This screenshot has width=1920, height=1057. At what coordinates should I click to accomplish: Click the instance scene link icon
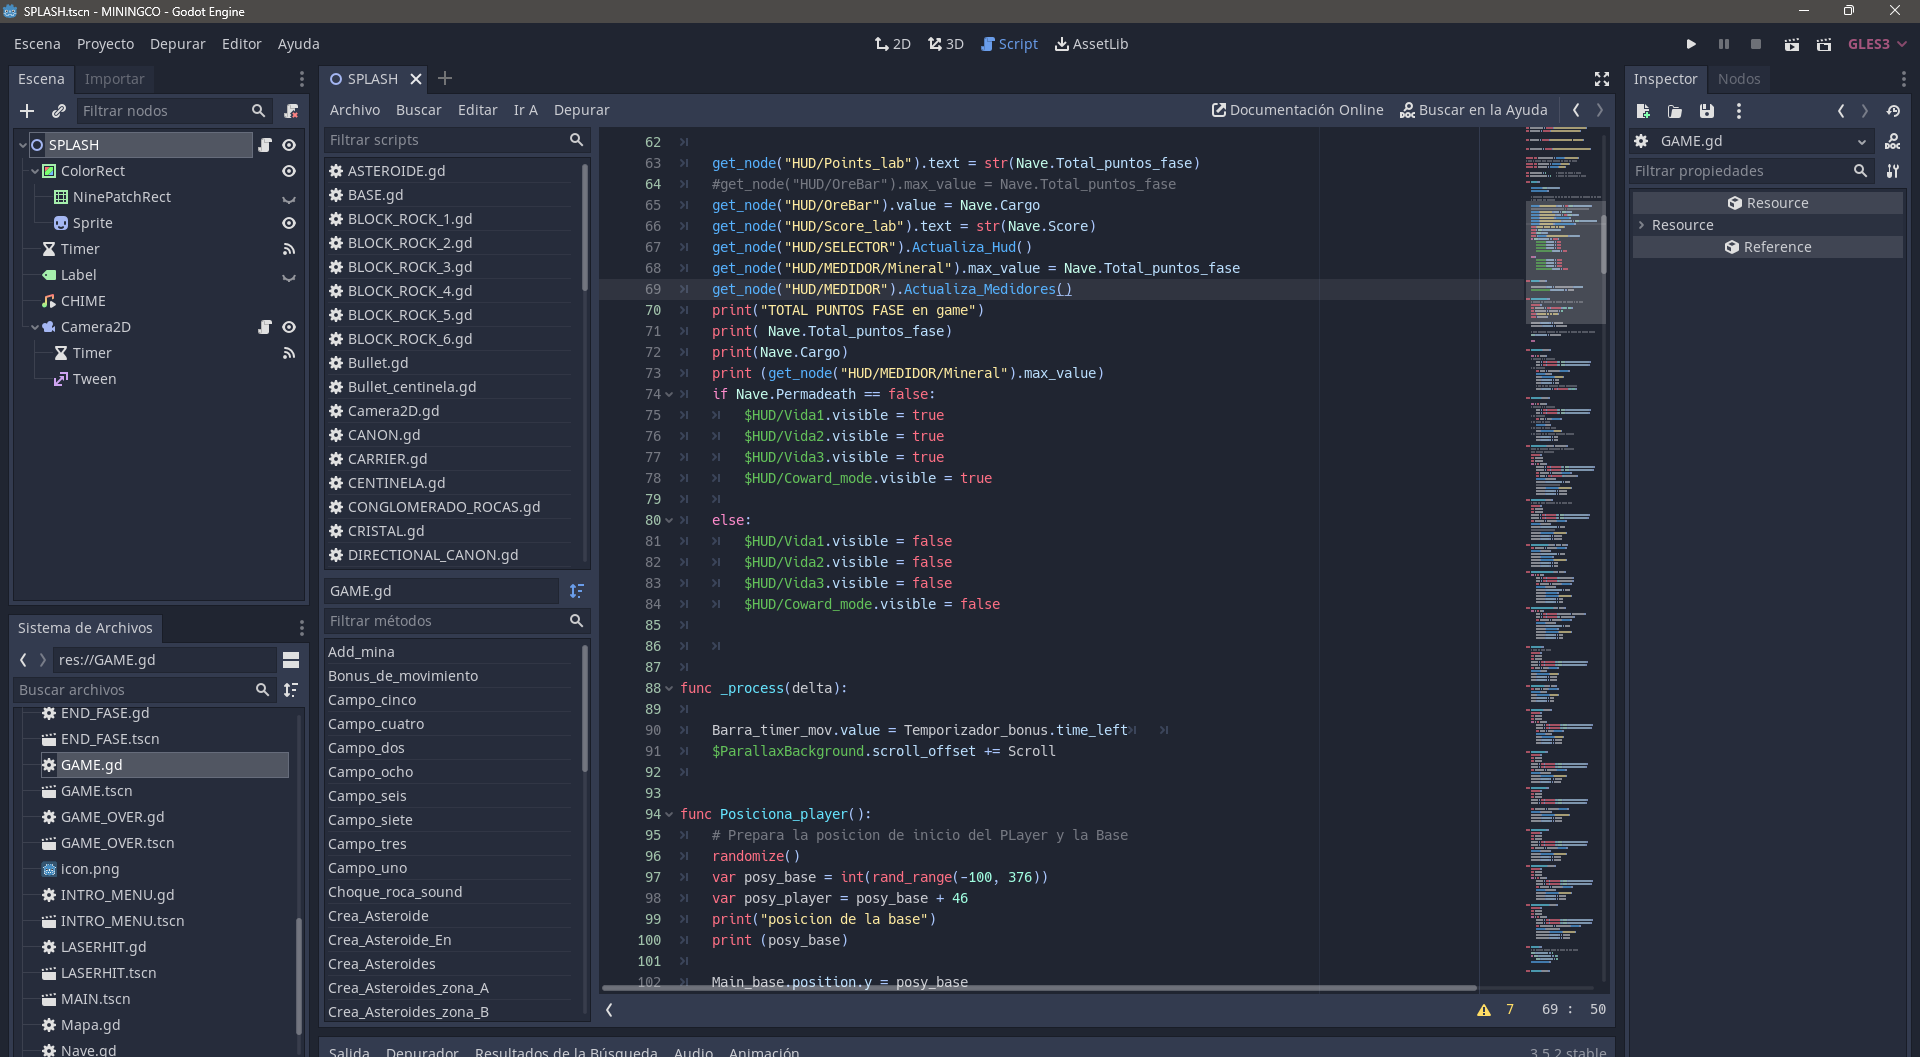pyautogui.click(x=59, y=111)
